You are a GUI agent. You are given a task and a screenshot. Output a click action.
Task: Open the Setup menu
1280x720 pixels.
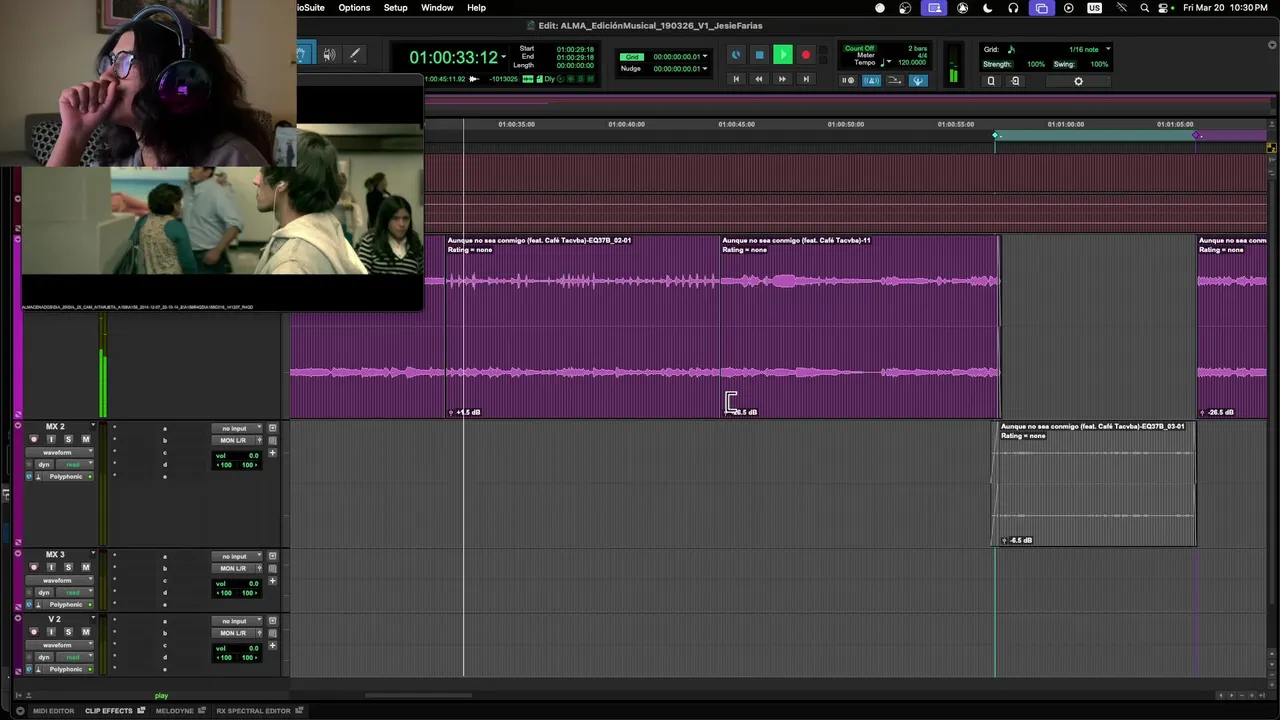click(396, 8)
